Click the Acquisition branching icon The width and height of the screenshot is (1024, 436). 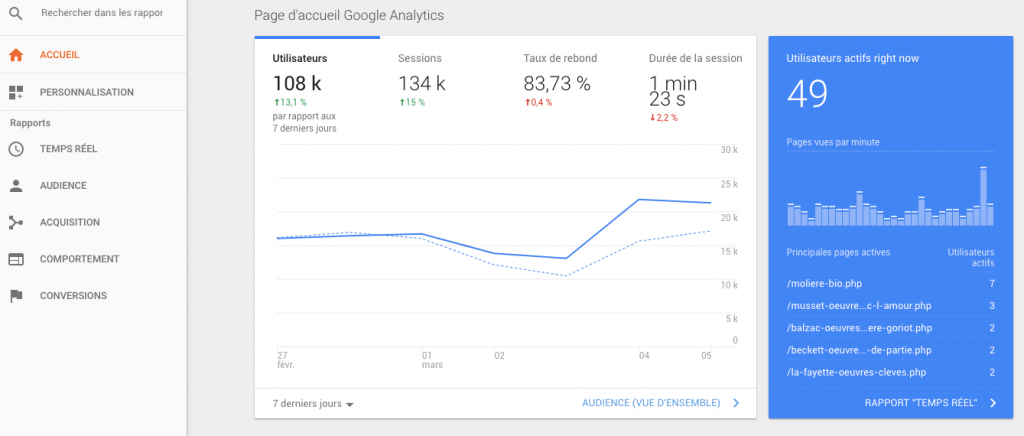[15, 223]
